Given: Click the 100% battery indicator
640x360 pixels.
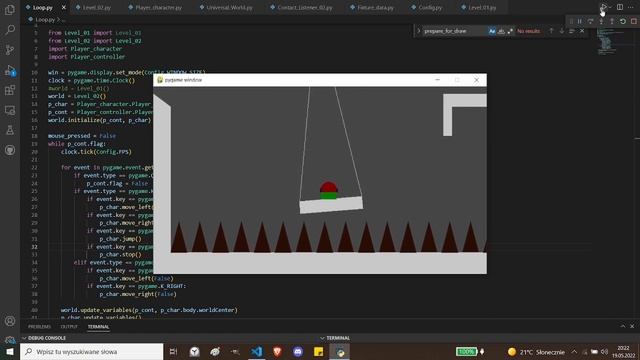Looking at the screenshot, I should pos(466,351).
